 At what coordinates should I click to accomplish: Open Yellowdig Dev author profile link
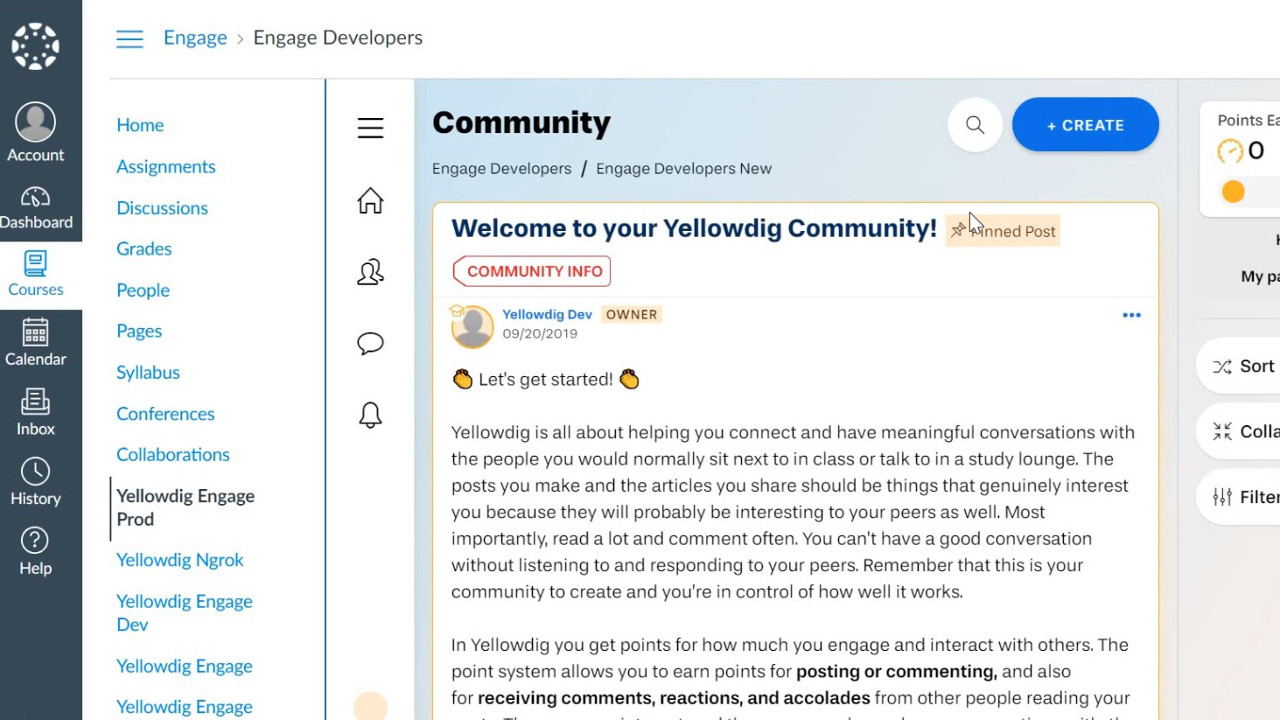pos(547,314)
